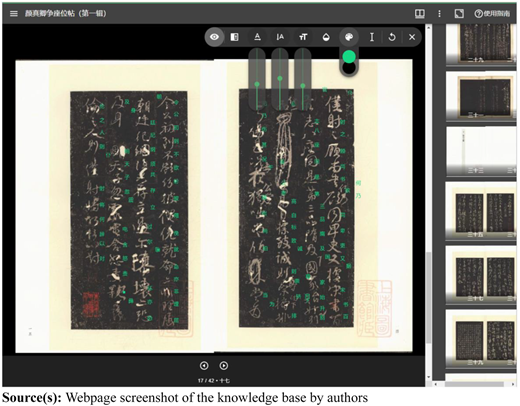
Task: Go to the previous page with left arrow
Action: click(204, 366)
